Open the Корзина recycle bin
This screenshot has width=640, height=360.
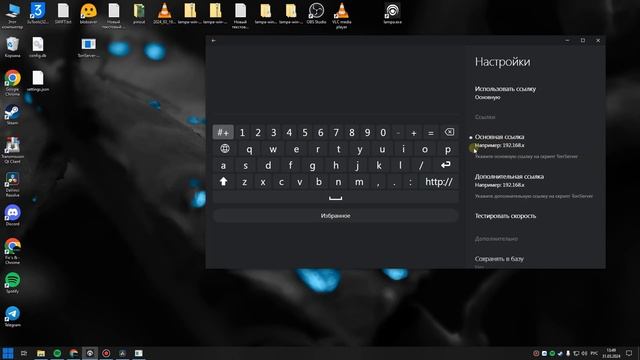click(12, 47)
